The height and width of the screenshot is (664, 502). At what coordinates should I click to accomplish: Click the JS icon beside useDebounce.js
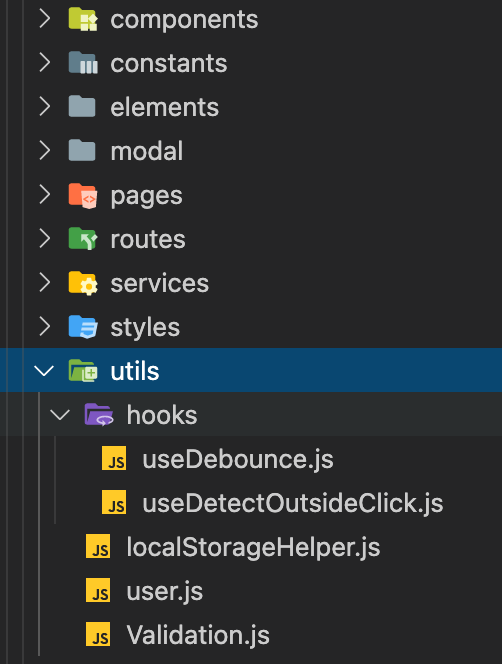click(114, 459)
